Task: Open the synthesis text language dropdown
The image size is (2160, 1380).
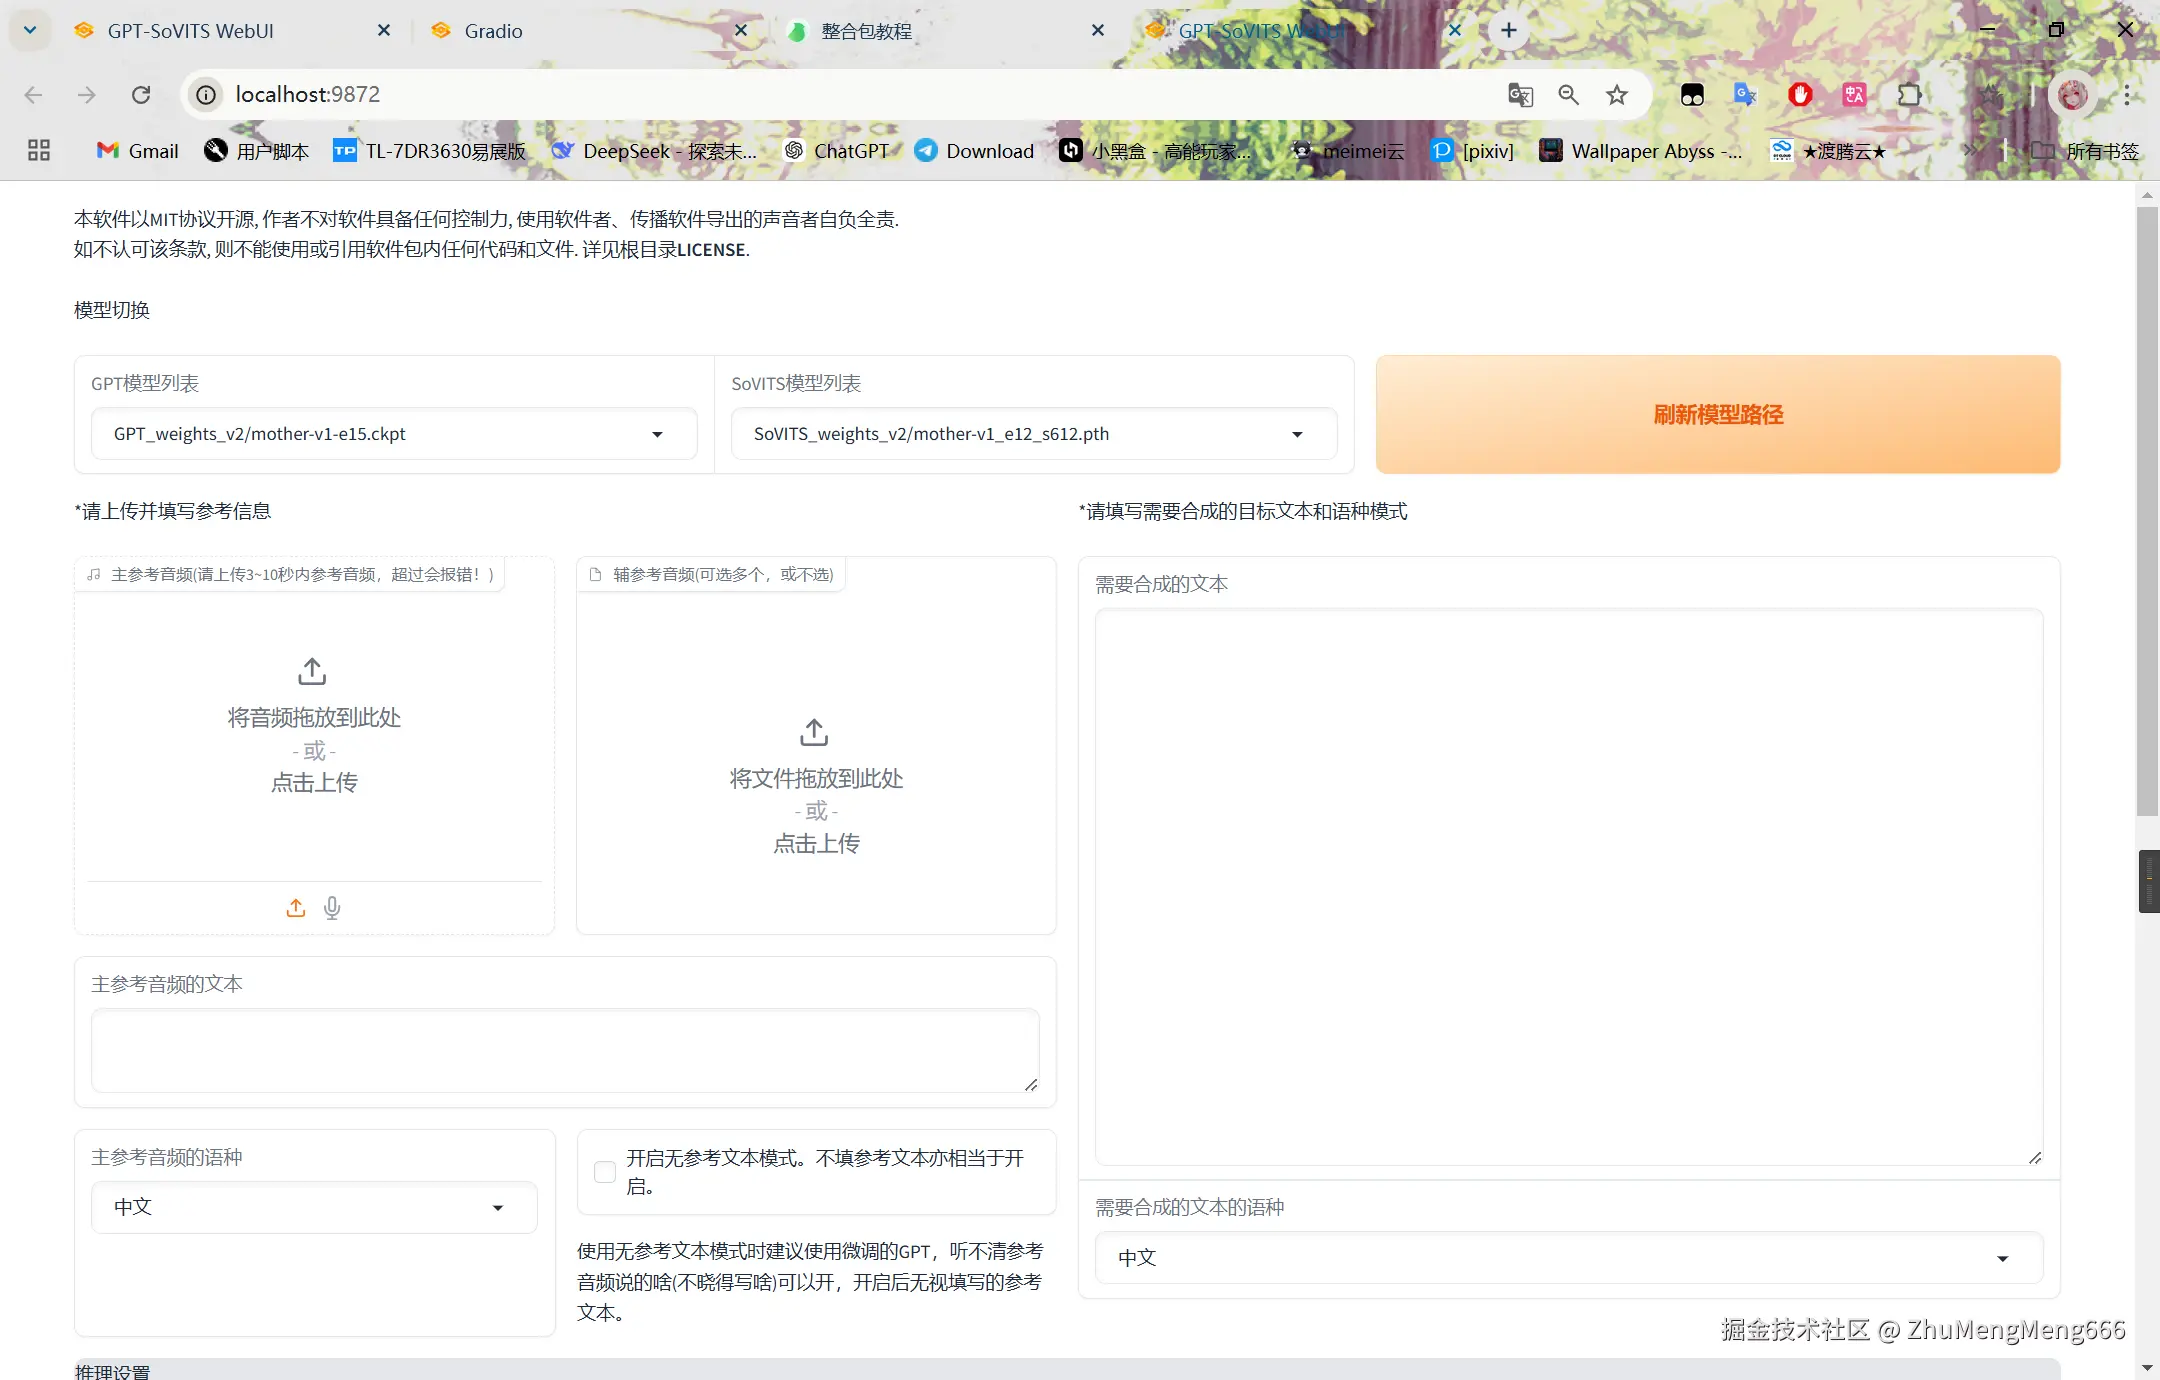Action: 1568,1257
